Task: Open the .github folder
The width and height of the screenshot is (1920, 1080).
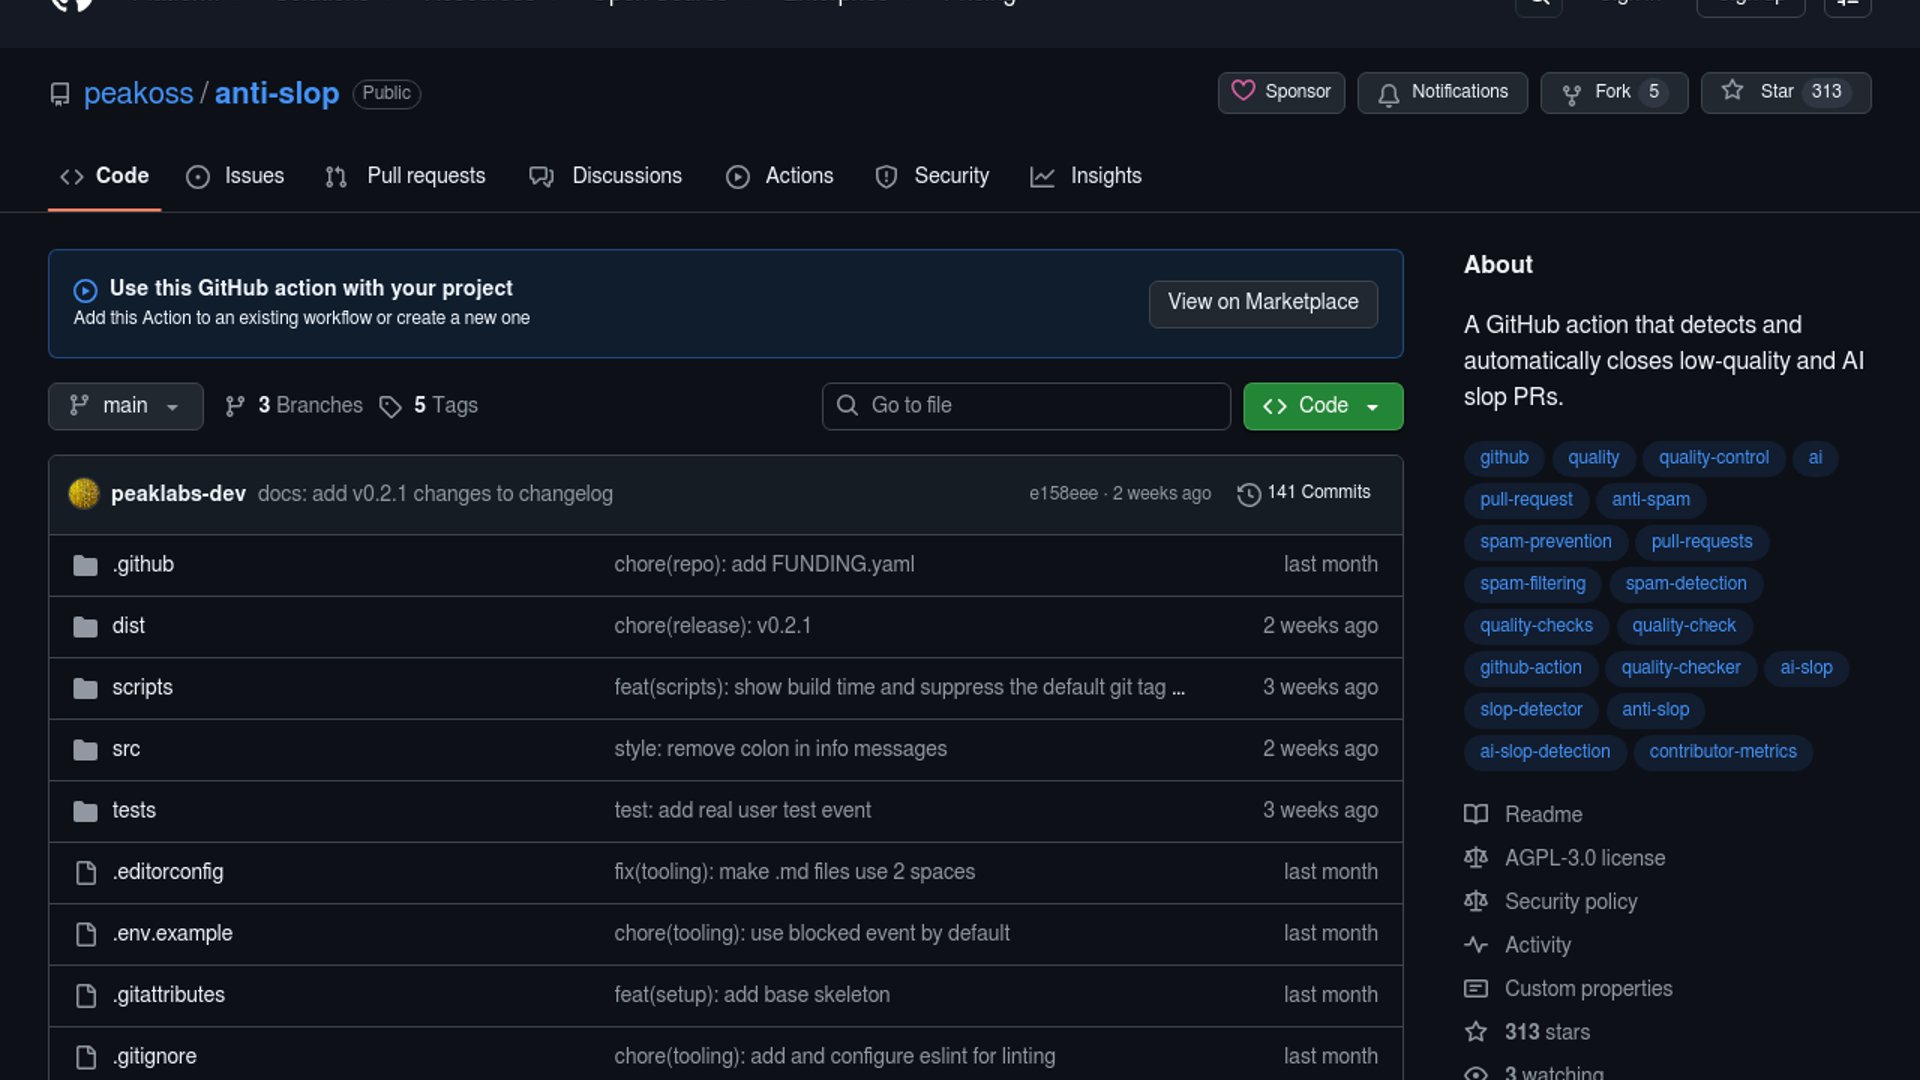Action: [x=143, y=565]
